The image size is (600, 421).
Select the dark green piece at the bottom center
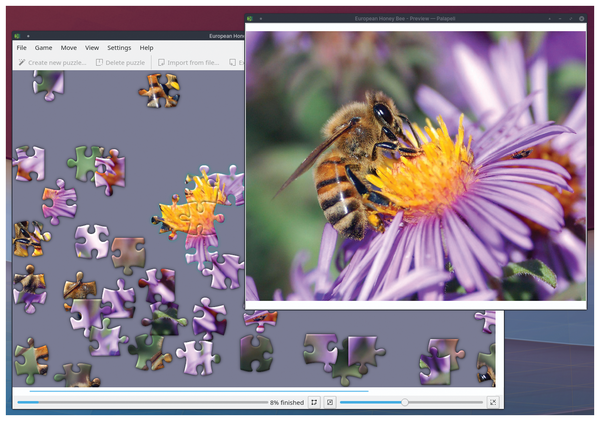[x=256, y=353]
